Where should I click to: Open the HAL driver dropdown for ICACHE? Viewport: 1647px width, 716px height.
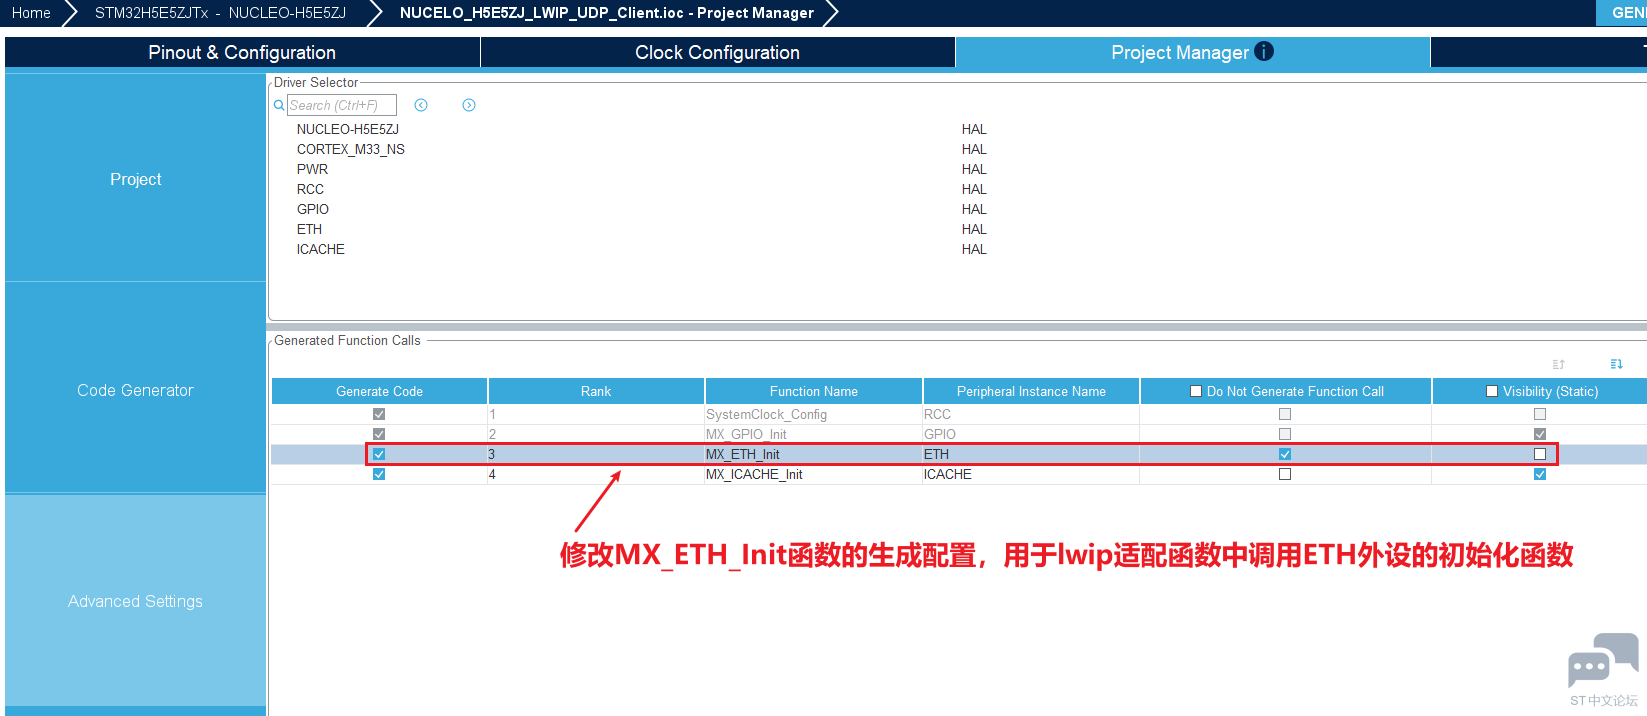pyautogui.click(x=974, y=249)
